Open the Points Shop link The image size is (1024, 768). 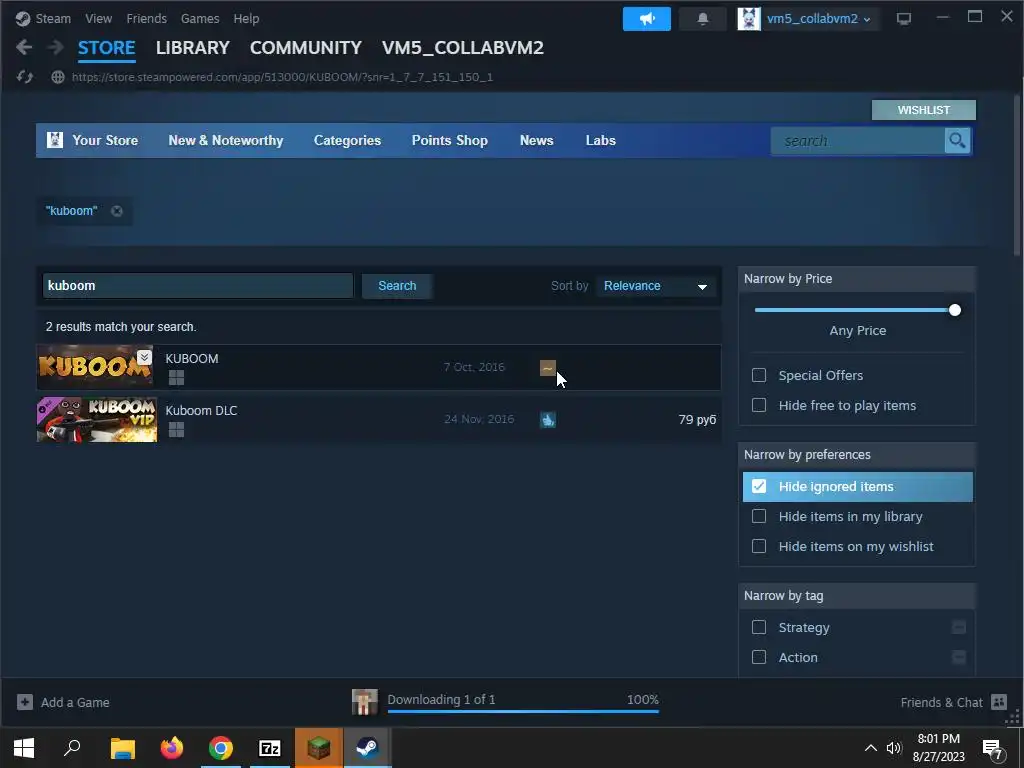coord(449,140)
